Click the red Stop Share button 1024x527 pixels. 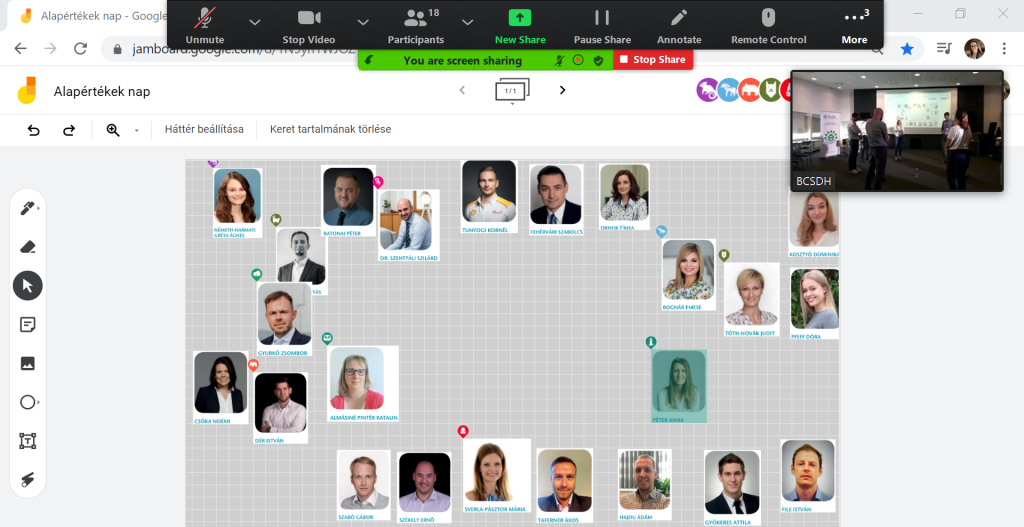point(652,60)
